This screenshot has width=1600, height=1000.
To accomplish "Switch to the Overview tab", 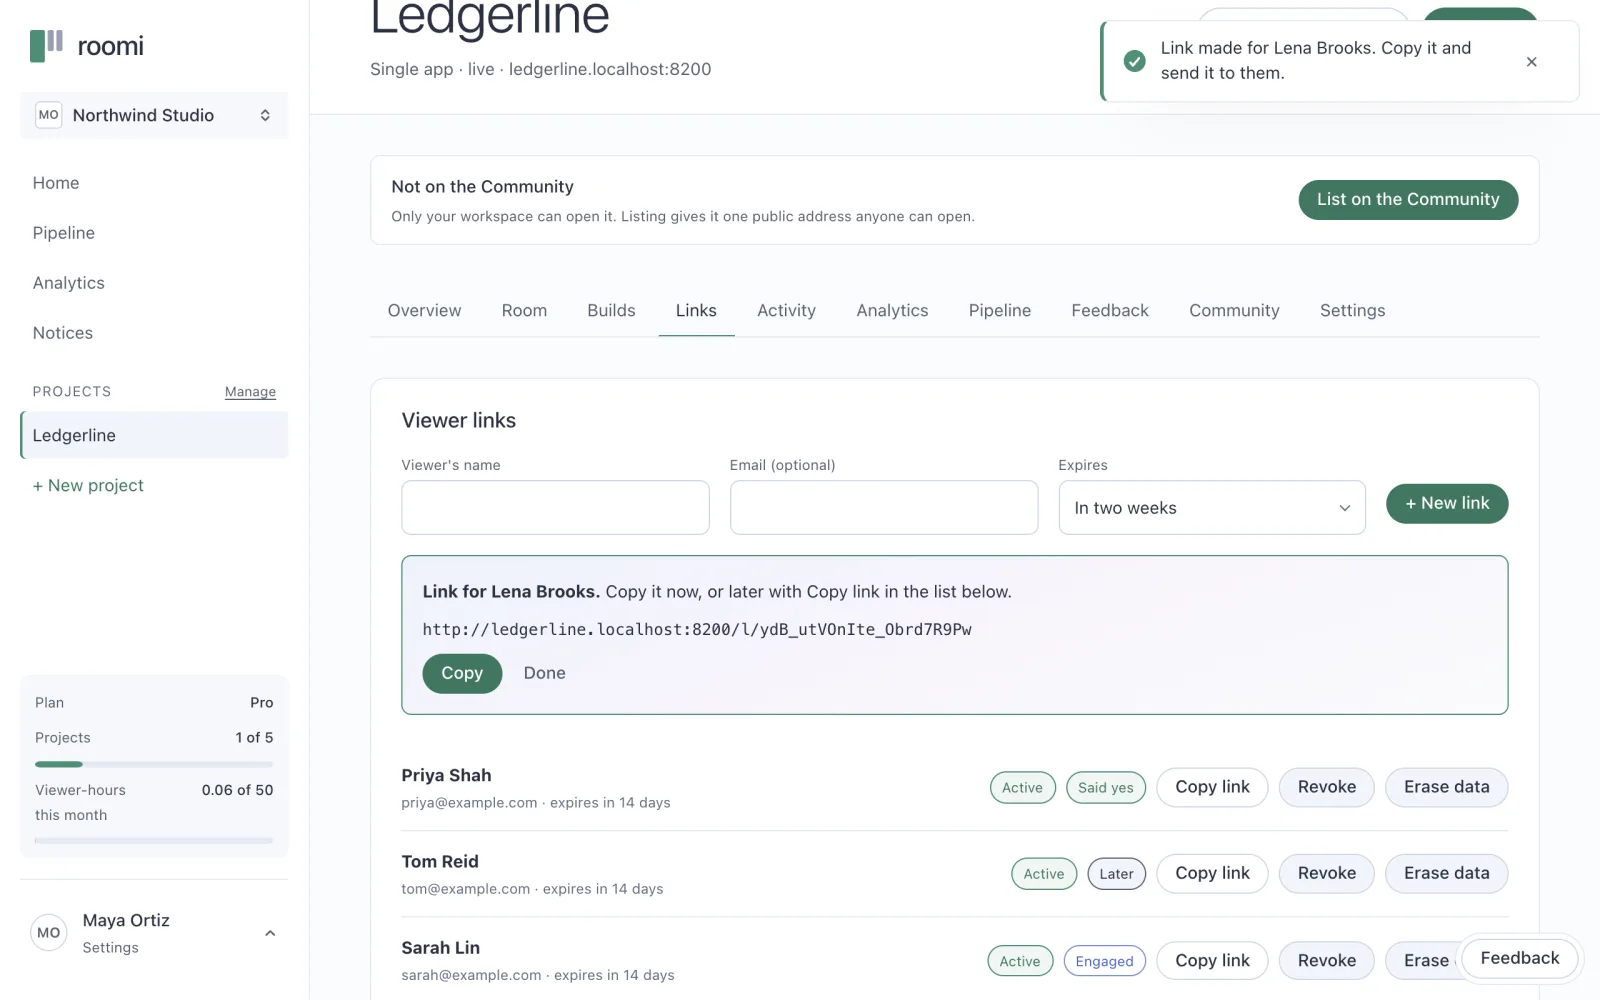I will (x=424, y=311).
